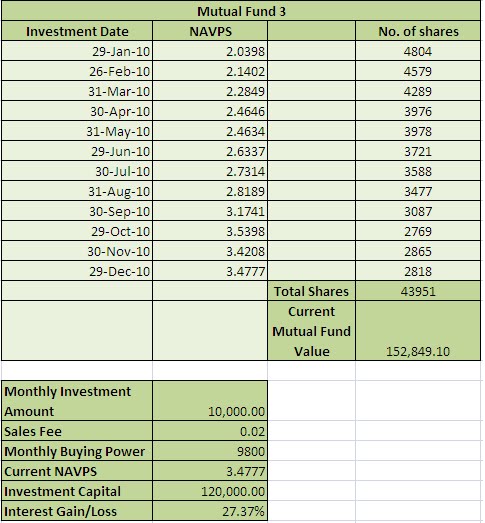Viewport: 485px width, 523px height.
Task: Click the No. of shares header
Action: click(x=418, y=31)
